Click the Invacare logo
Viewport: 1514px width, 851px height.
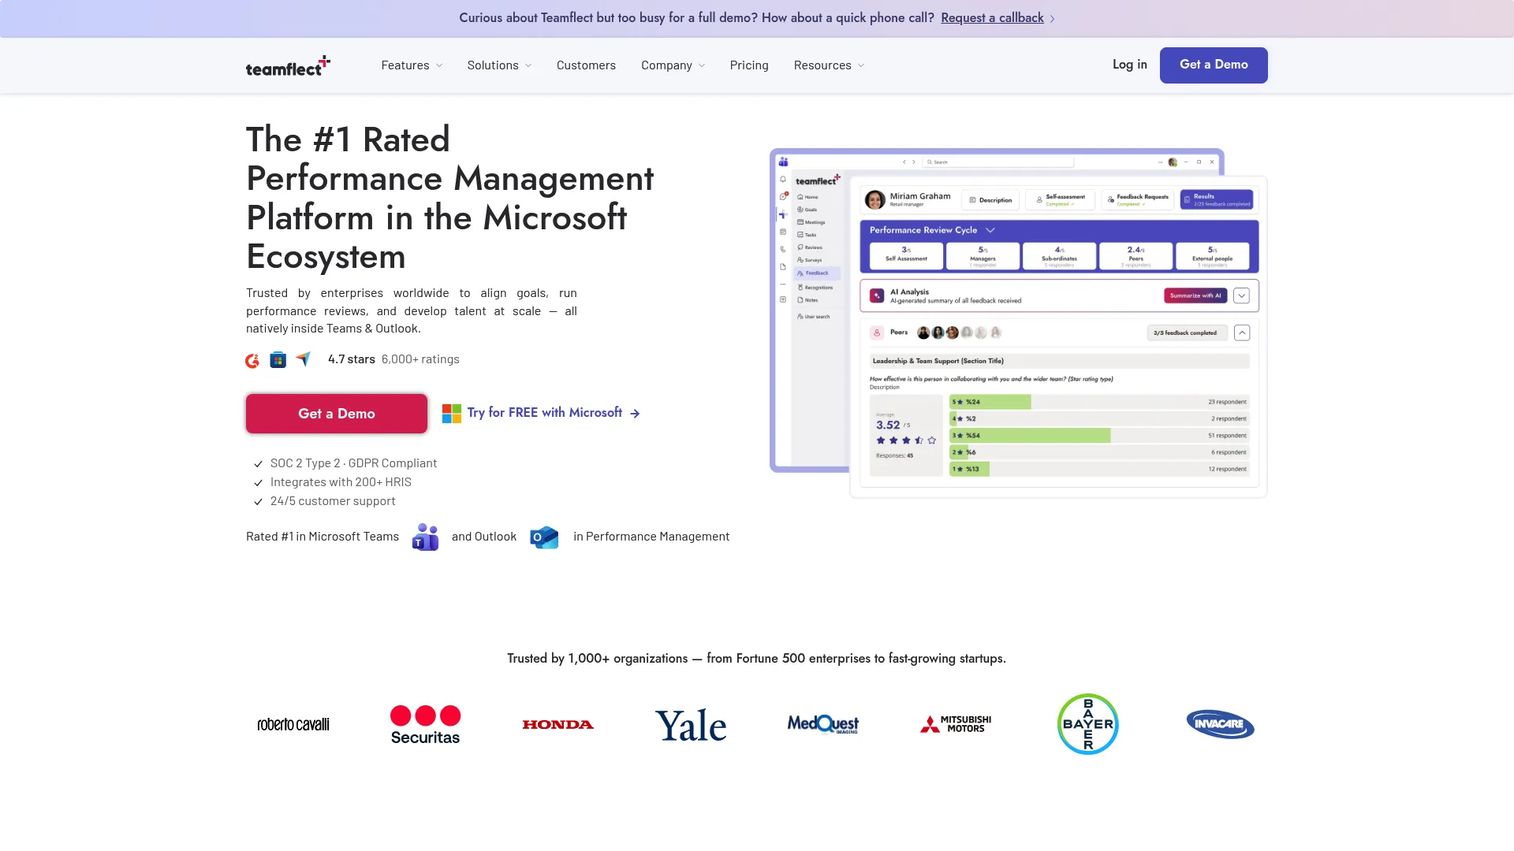coord(1220,724)
